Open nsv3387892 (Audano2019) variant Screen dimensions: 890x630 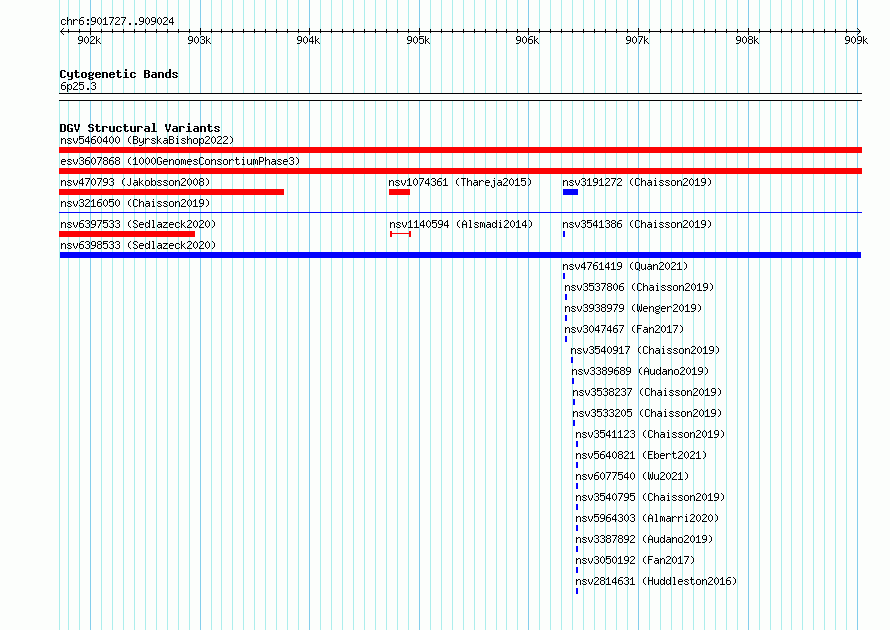click(x=644, y=539)
